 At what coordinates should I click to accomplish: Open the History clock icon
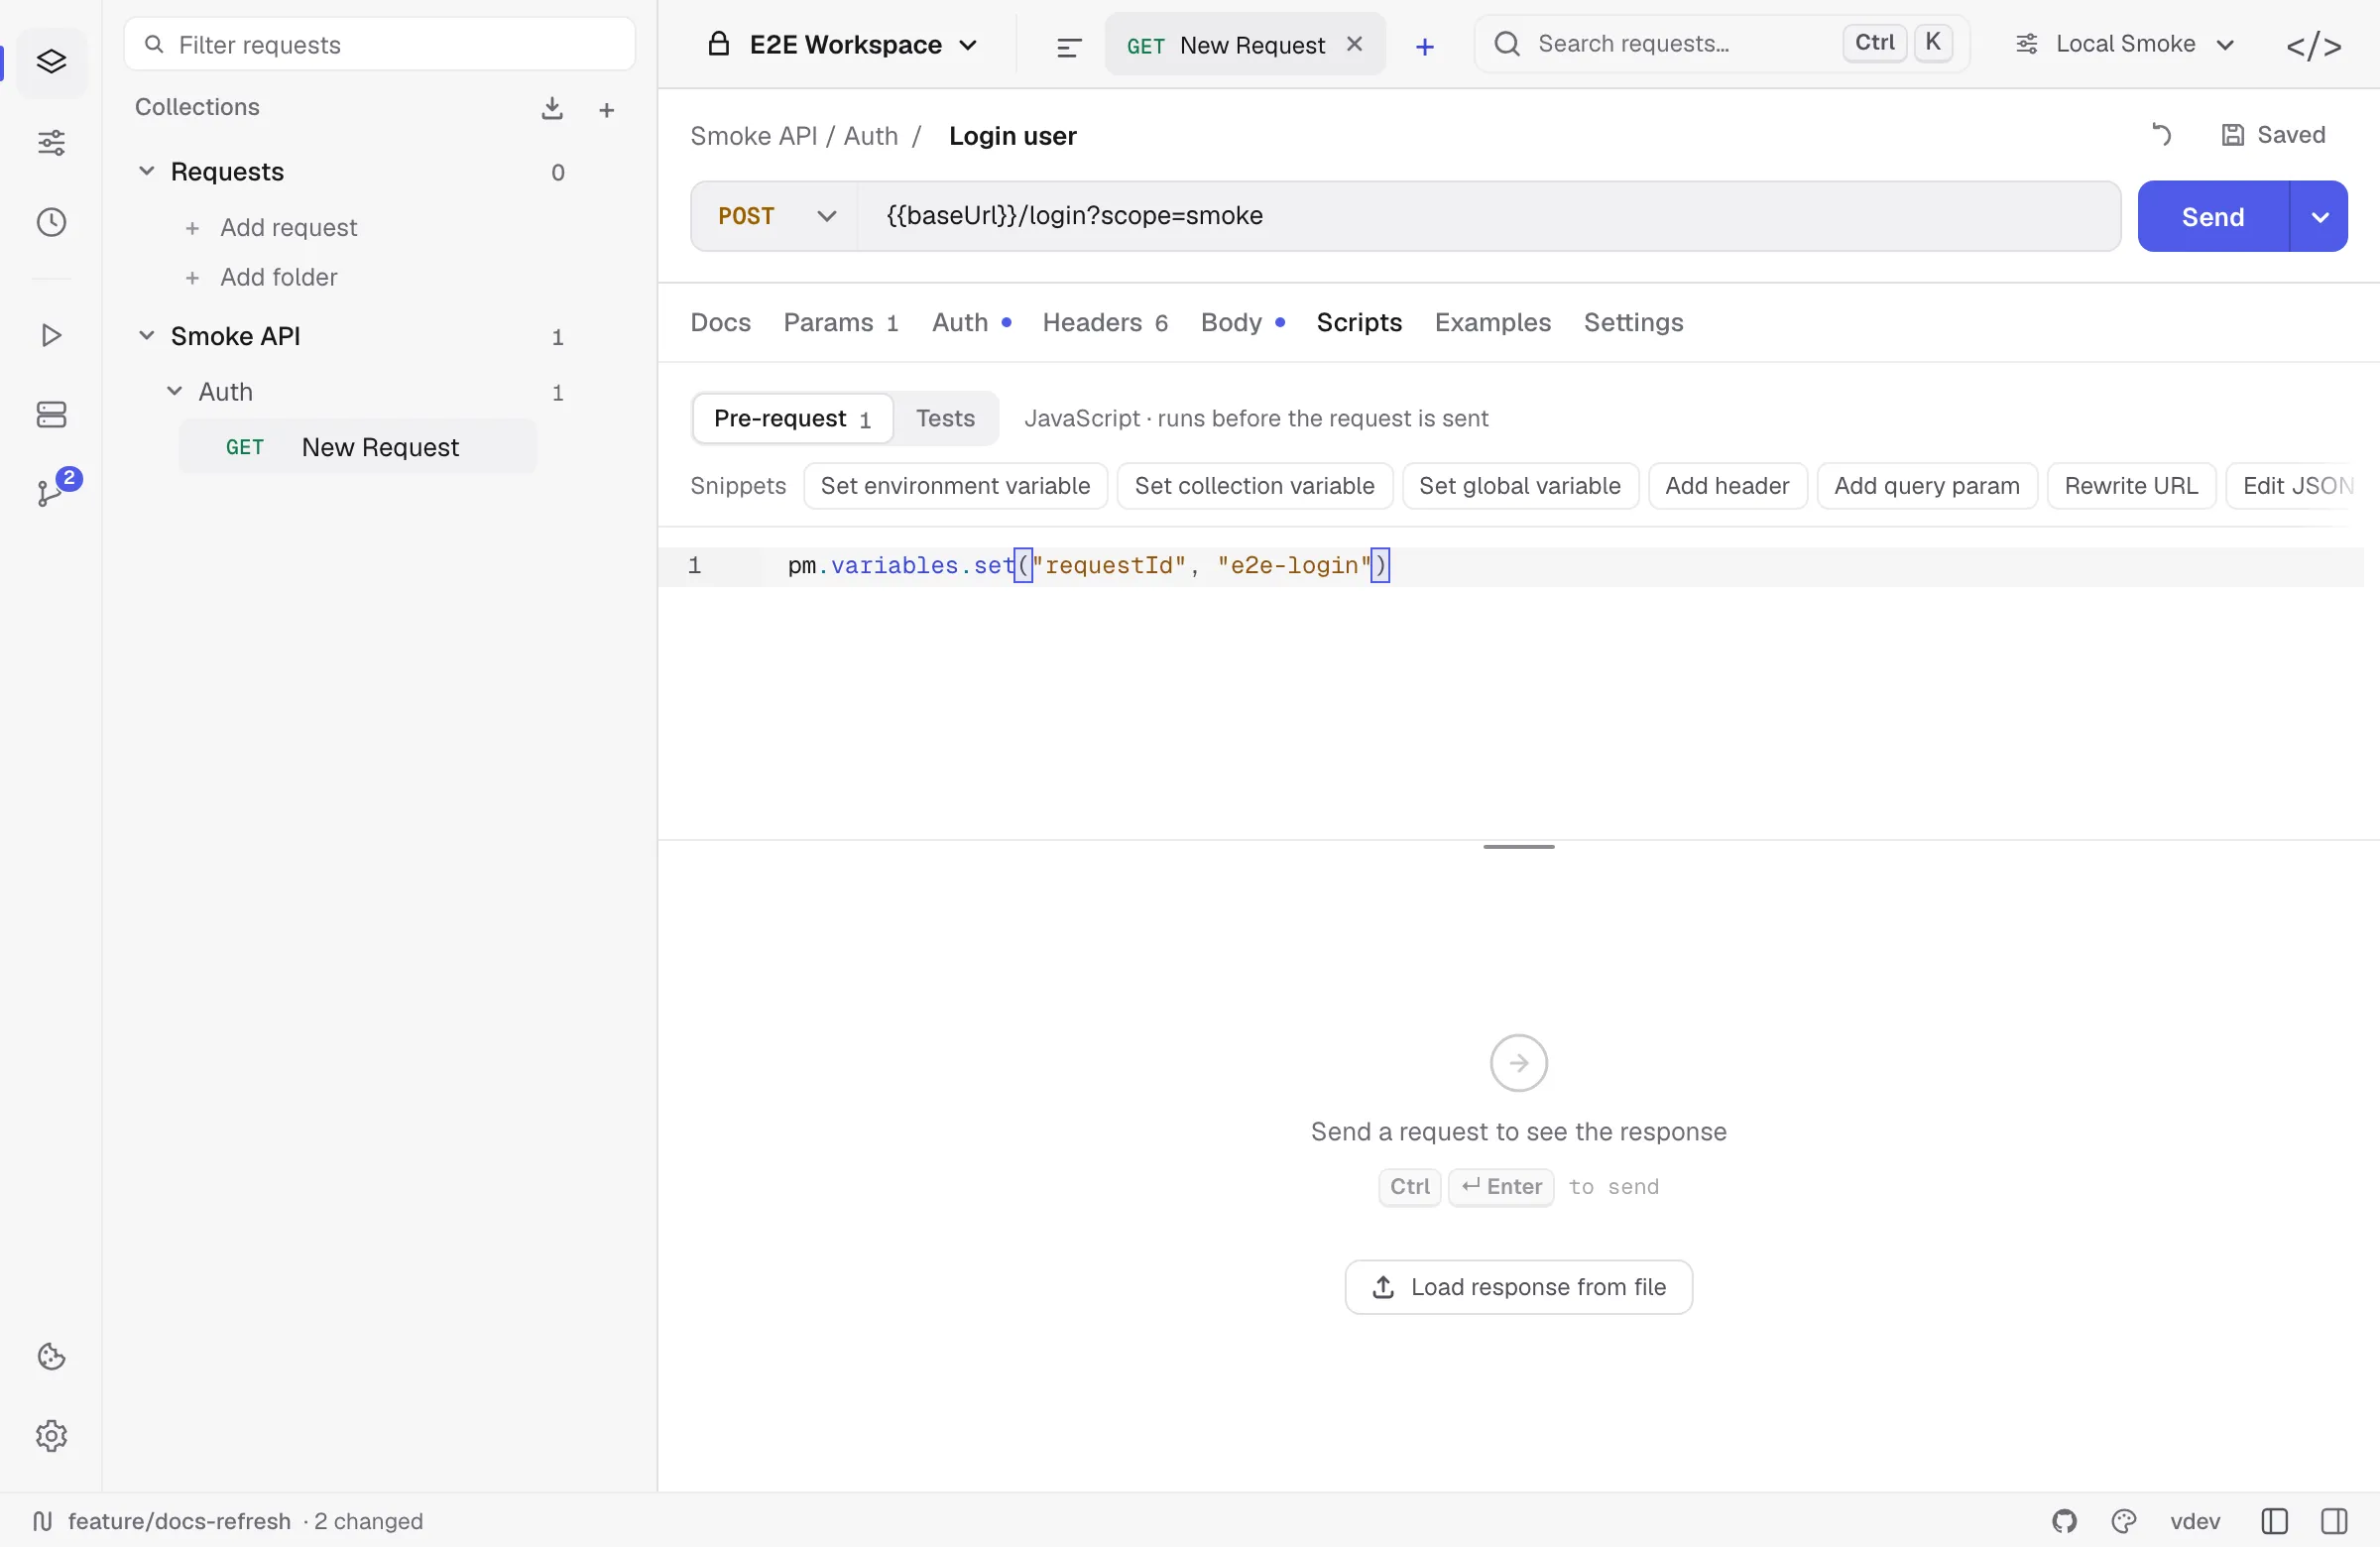(51, 222)
